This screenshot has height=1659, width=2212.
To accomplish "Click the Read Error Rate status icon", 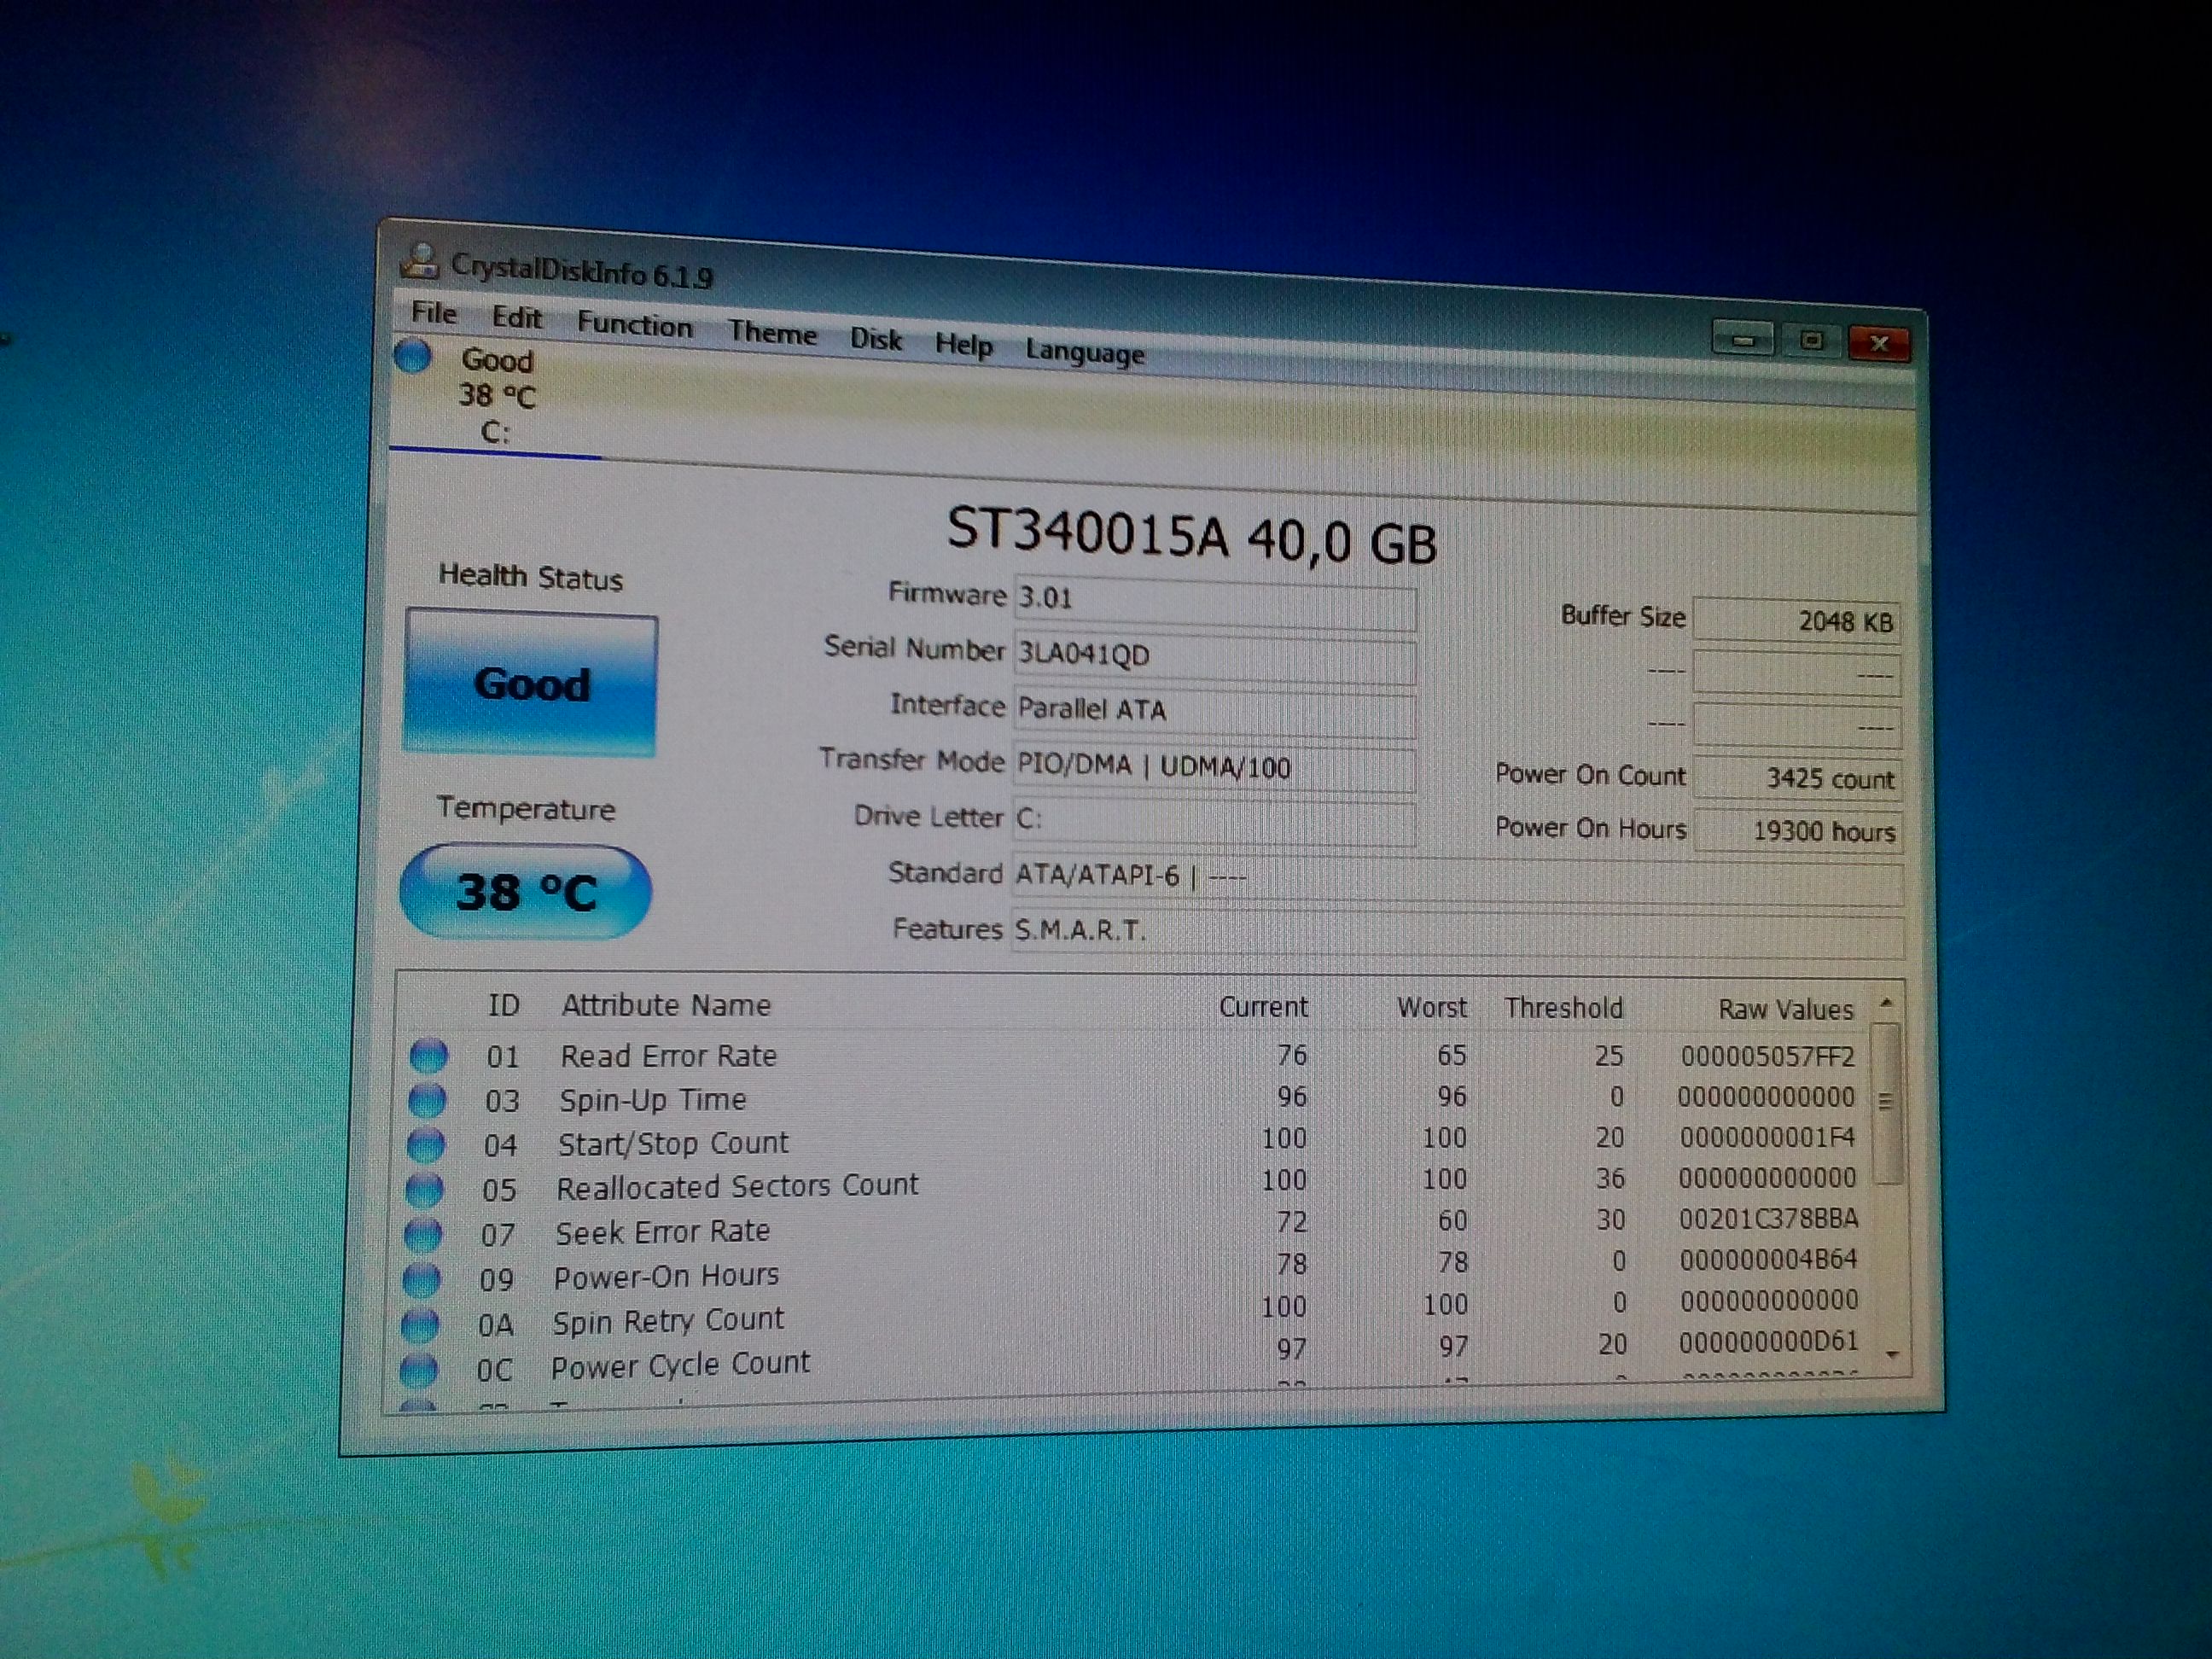I will [x=428, y=1054].
